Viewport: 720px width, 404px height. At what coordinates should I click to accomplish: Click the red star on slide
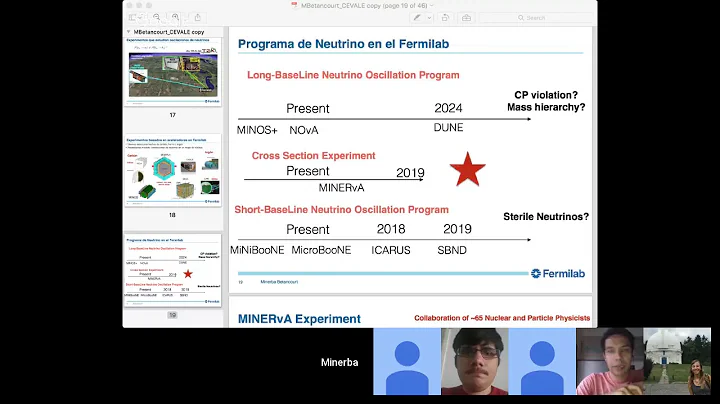pos(467,169)
